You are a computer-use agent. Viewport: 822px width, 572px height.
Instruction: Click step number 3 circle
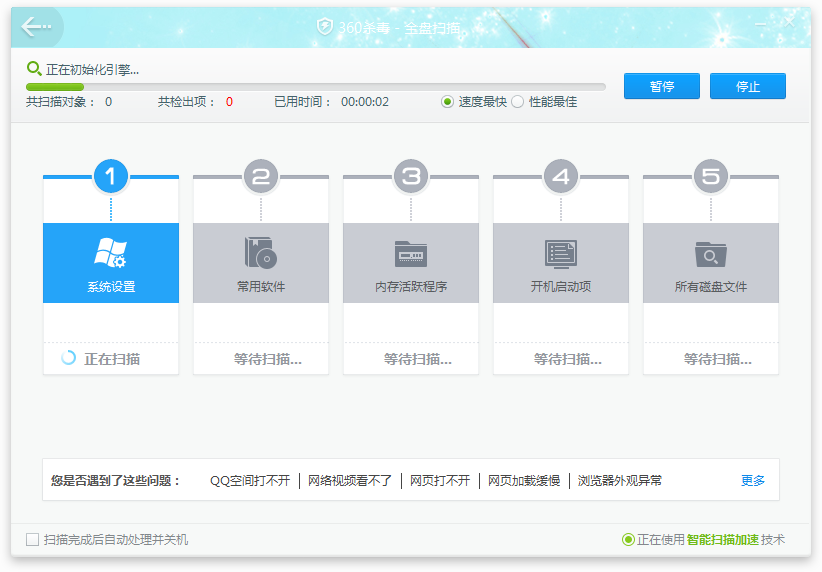pyautogui.click(x=410, y=177)
